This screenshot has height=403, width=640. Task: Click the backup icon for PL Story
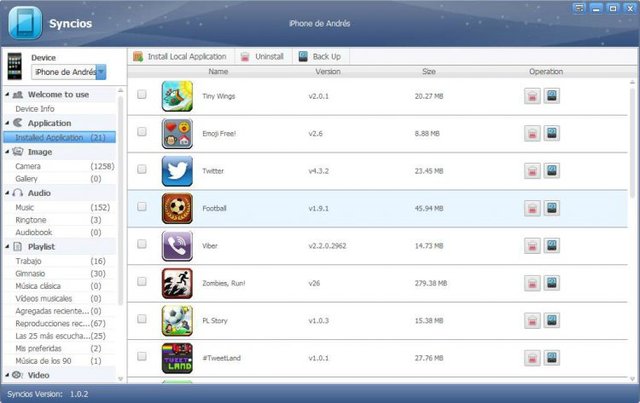(x=551, y=321)
